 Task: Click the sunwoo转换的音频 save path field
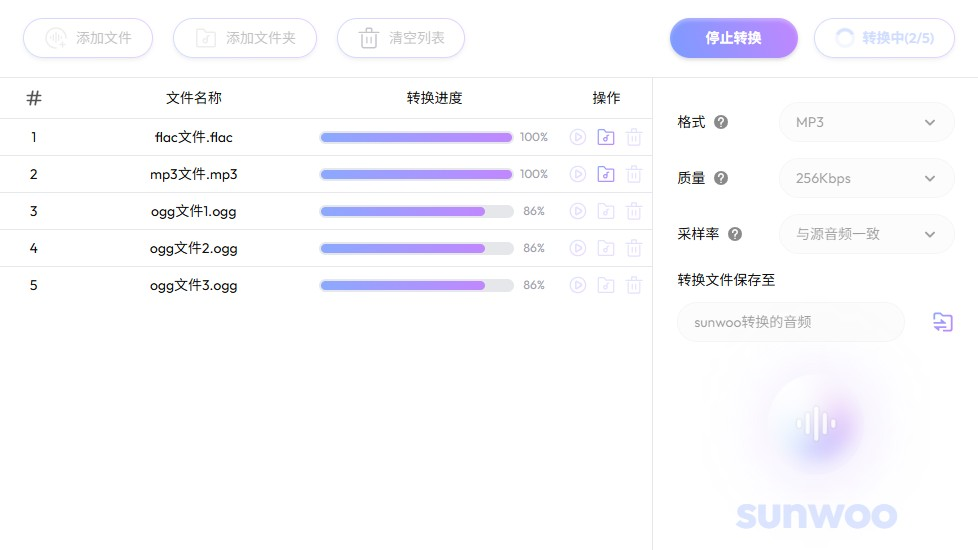point(790,322)
